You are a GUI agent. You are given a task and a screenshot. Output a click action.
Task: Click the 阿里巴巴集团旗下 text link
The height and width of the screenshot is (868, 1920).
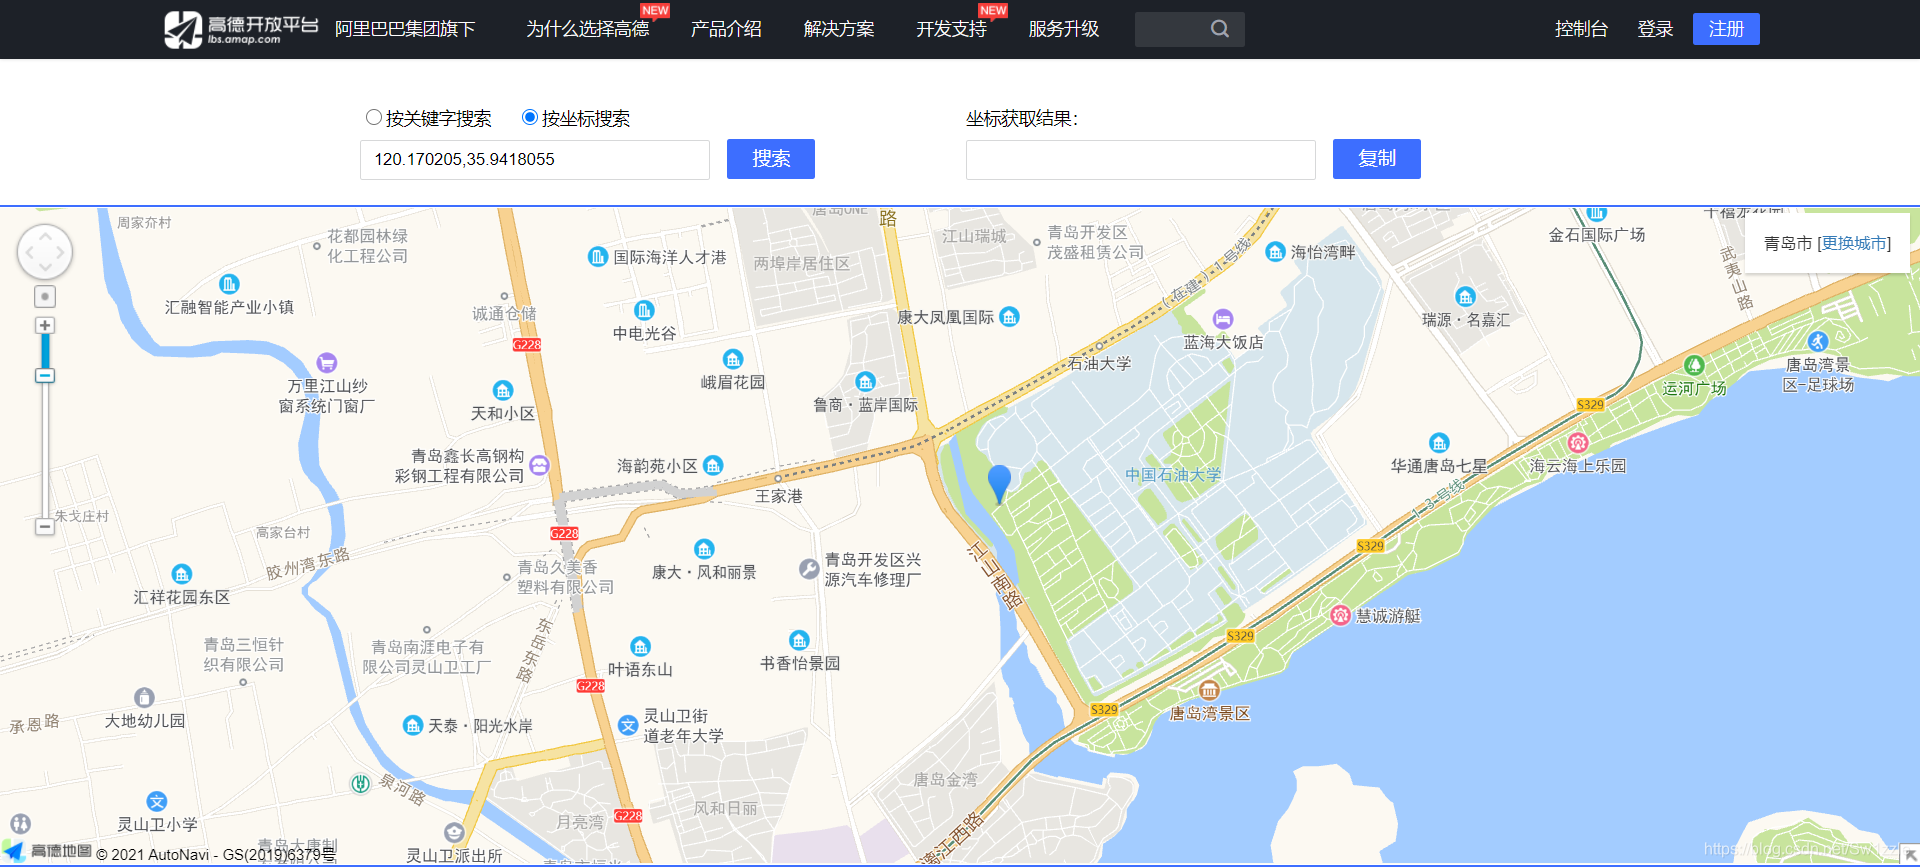405,29
